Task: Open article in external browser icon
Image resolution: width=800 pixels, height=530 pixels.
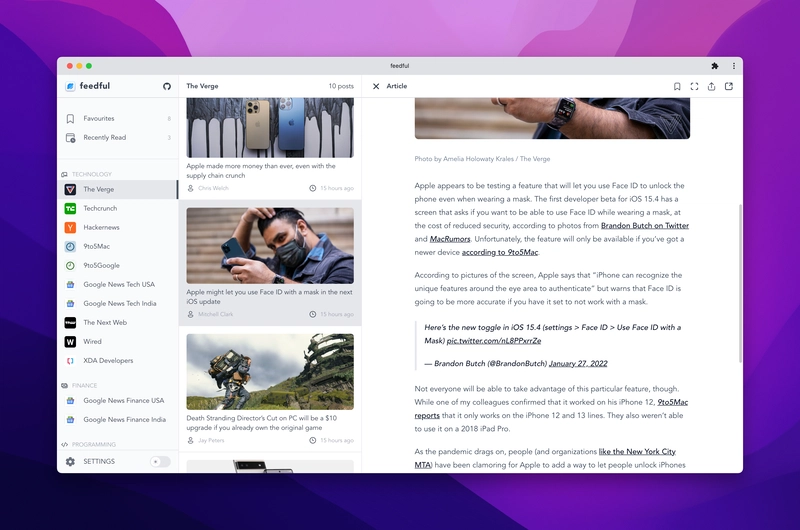Action: (x=729, y=86)
